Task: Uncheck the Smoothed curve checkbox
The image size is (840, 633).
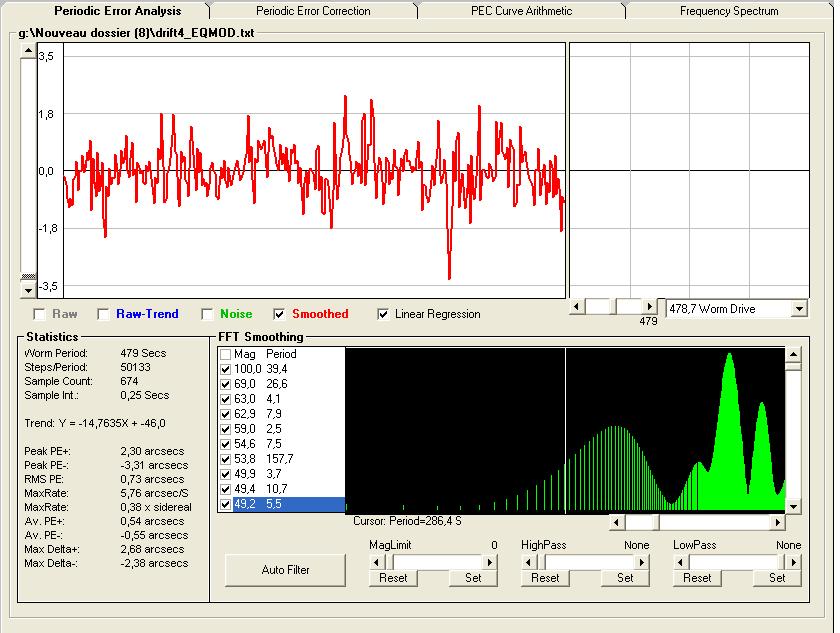Action: (279, 314)
